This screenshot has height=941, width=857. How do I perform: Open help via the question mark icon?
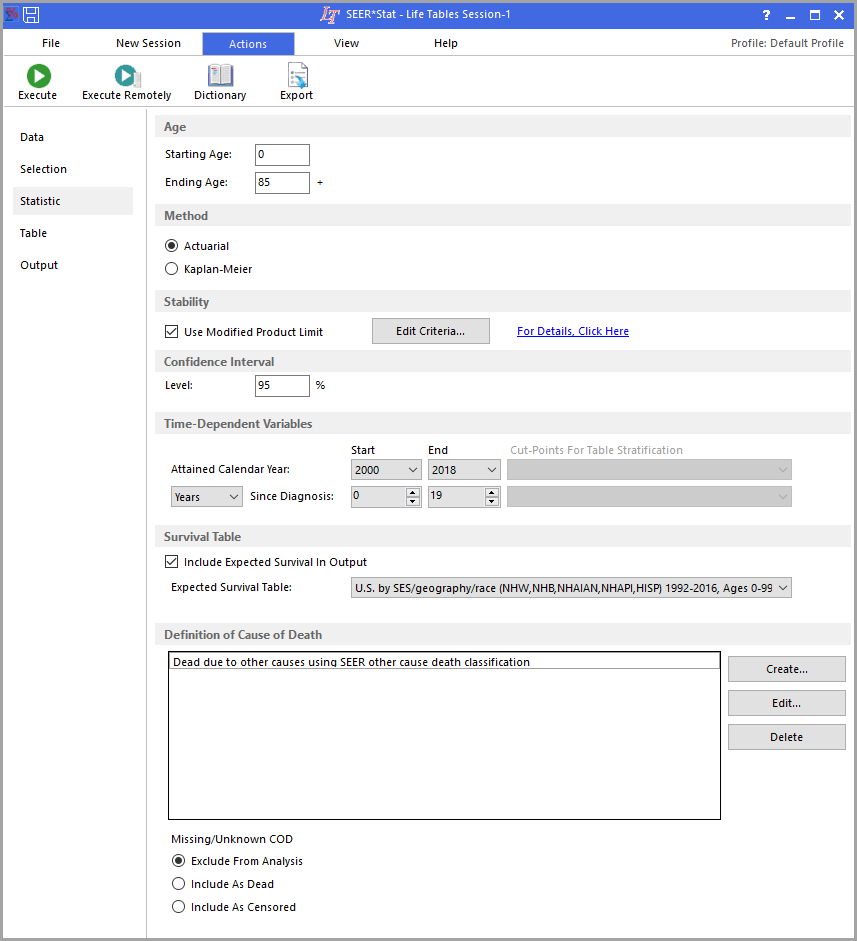click(x=765, y=15)
